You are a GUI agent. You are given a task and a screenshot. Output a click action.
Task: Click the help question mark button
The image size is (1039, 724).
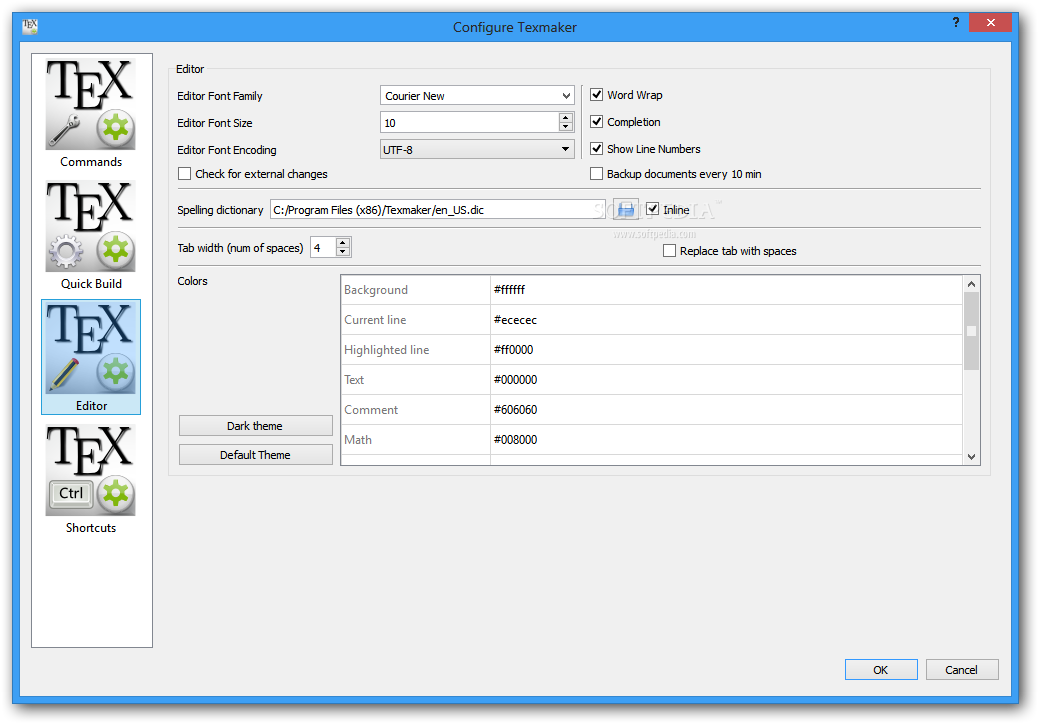tap(956, 23)
